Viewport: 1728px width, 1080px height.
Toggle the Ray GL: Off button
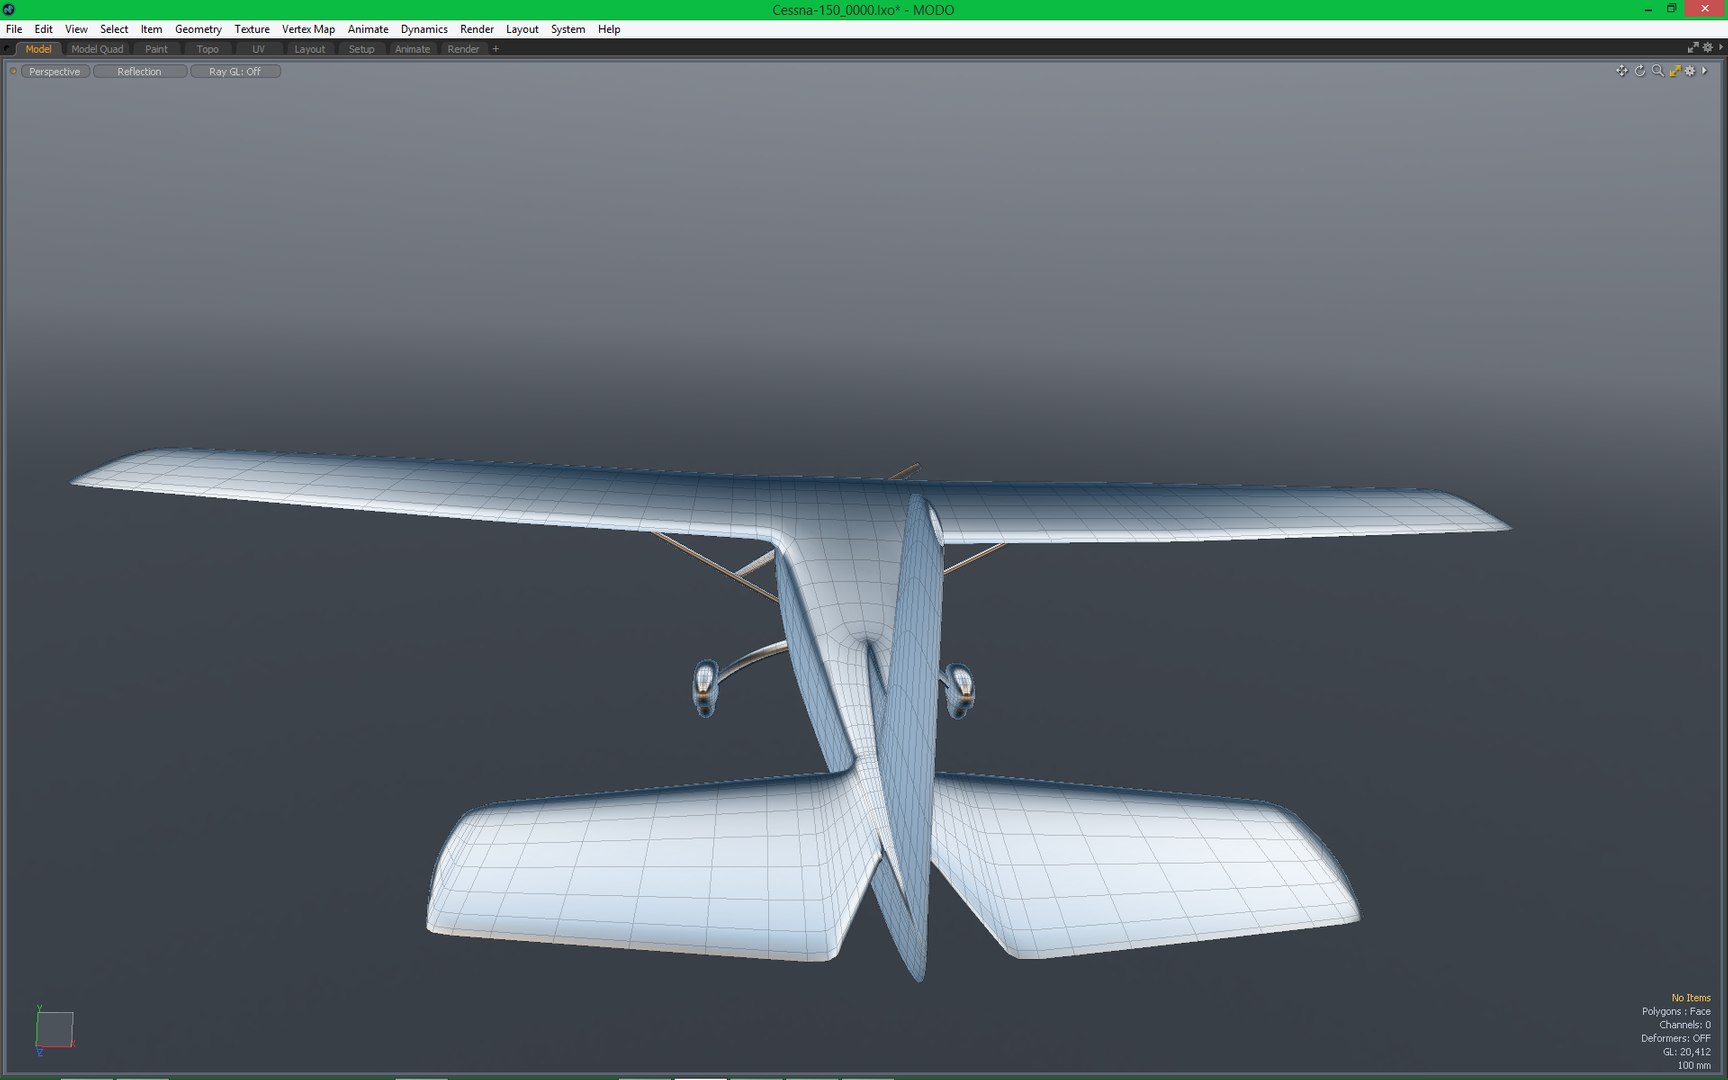(235, 72)
